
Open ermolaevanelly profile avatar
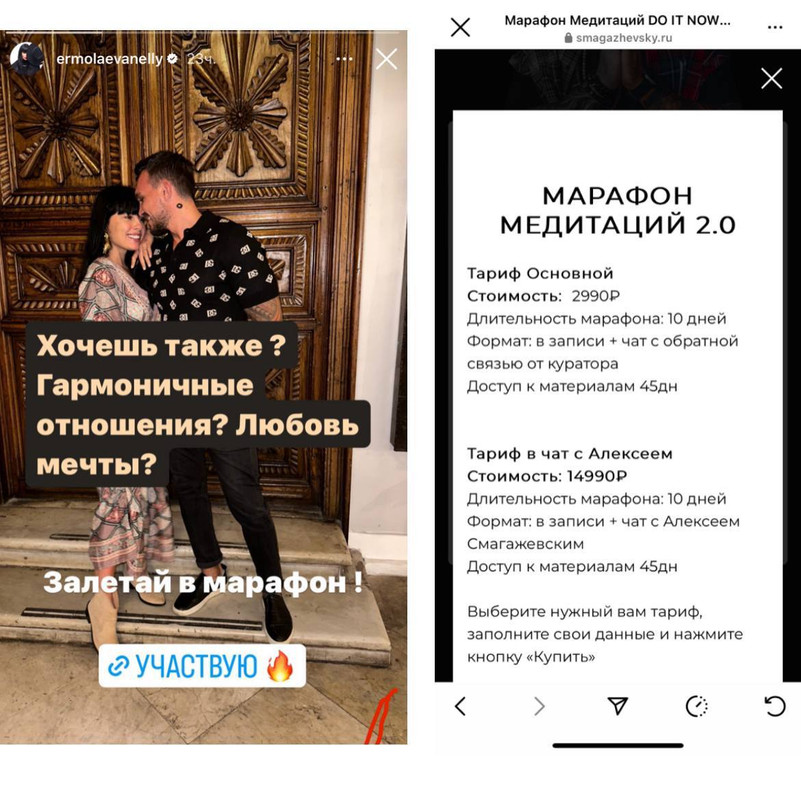(x=26, y=59)
